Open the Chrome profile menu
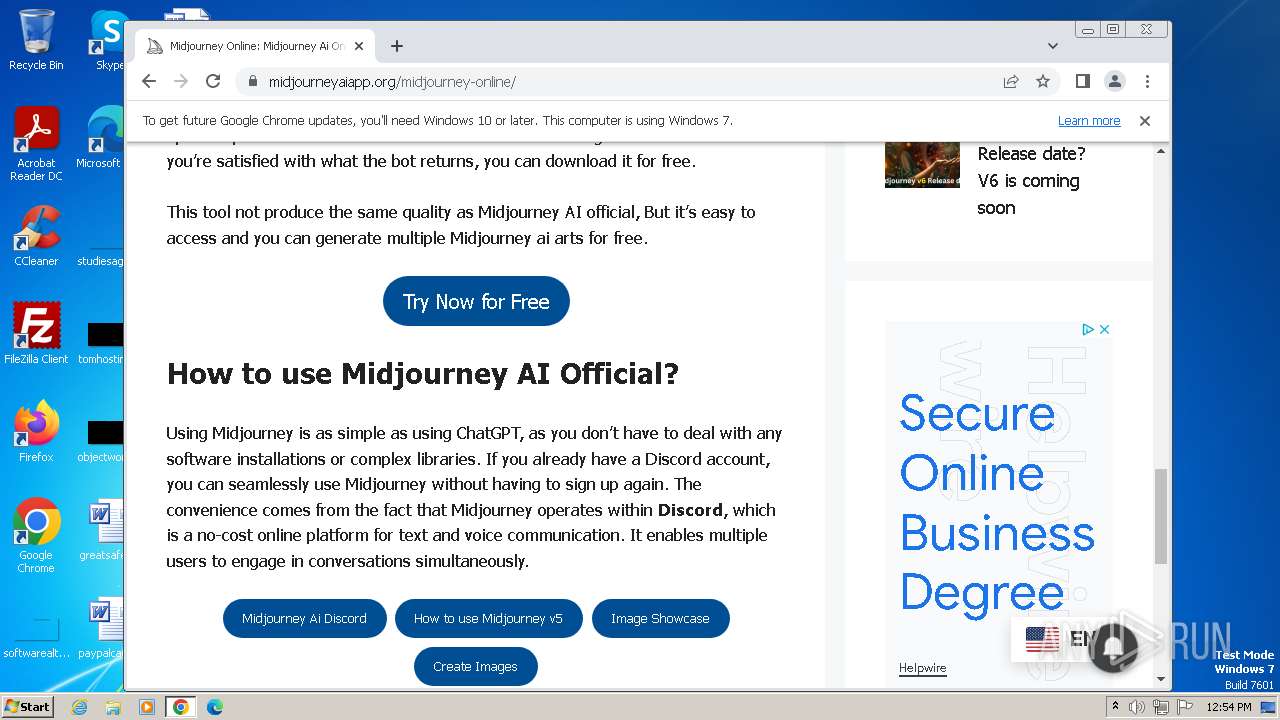This screenshot has width=1280, height=720. tap(1114, 81)
